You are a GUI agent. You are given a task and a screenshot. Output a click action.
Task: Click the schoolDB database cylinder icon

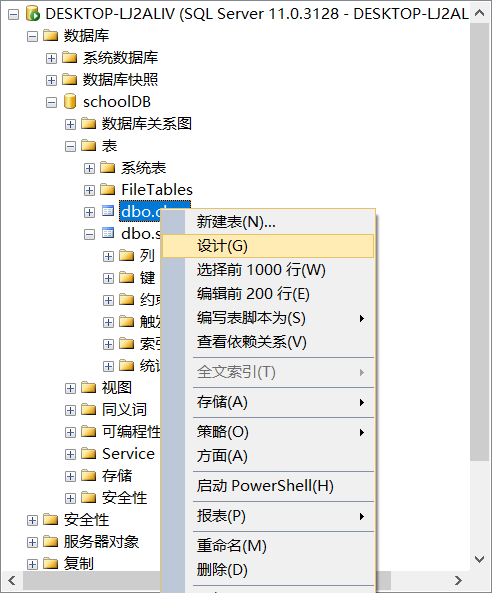(x=70, y=101)
